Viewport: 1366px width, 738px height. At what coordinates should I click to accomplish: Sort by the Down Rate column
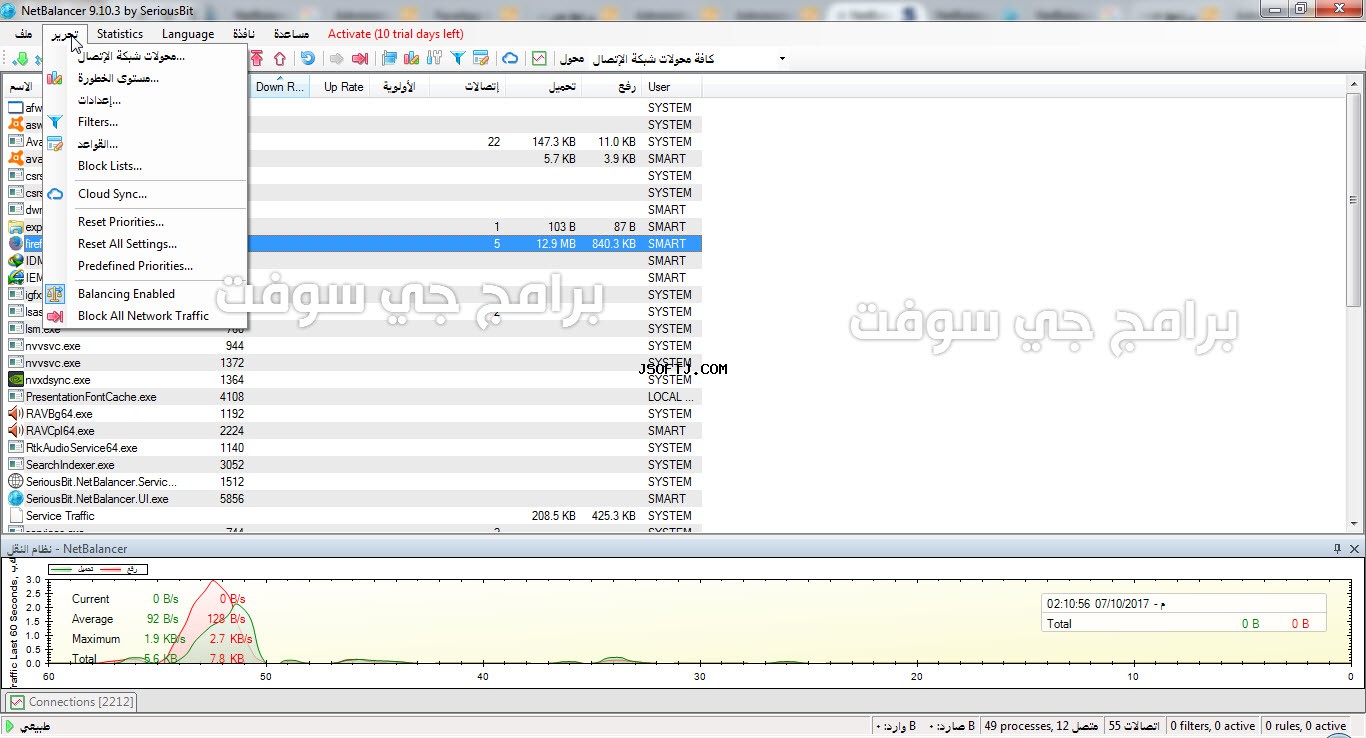tap(279, 87)
